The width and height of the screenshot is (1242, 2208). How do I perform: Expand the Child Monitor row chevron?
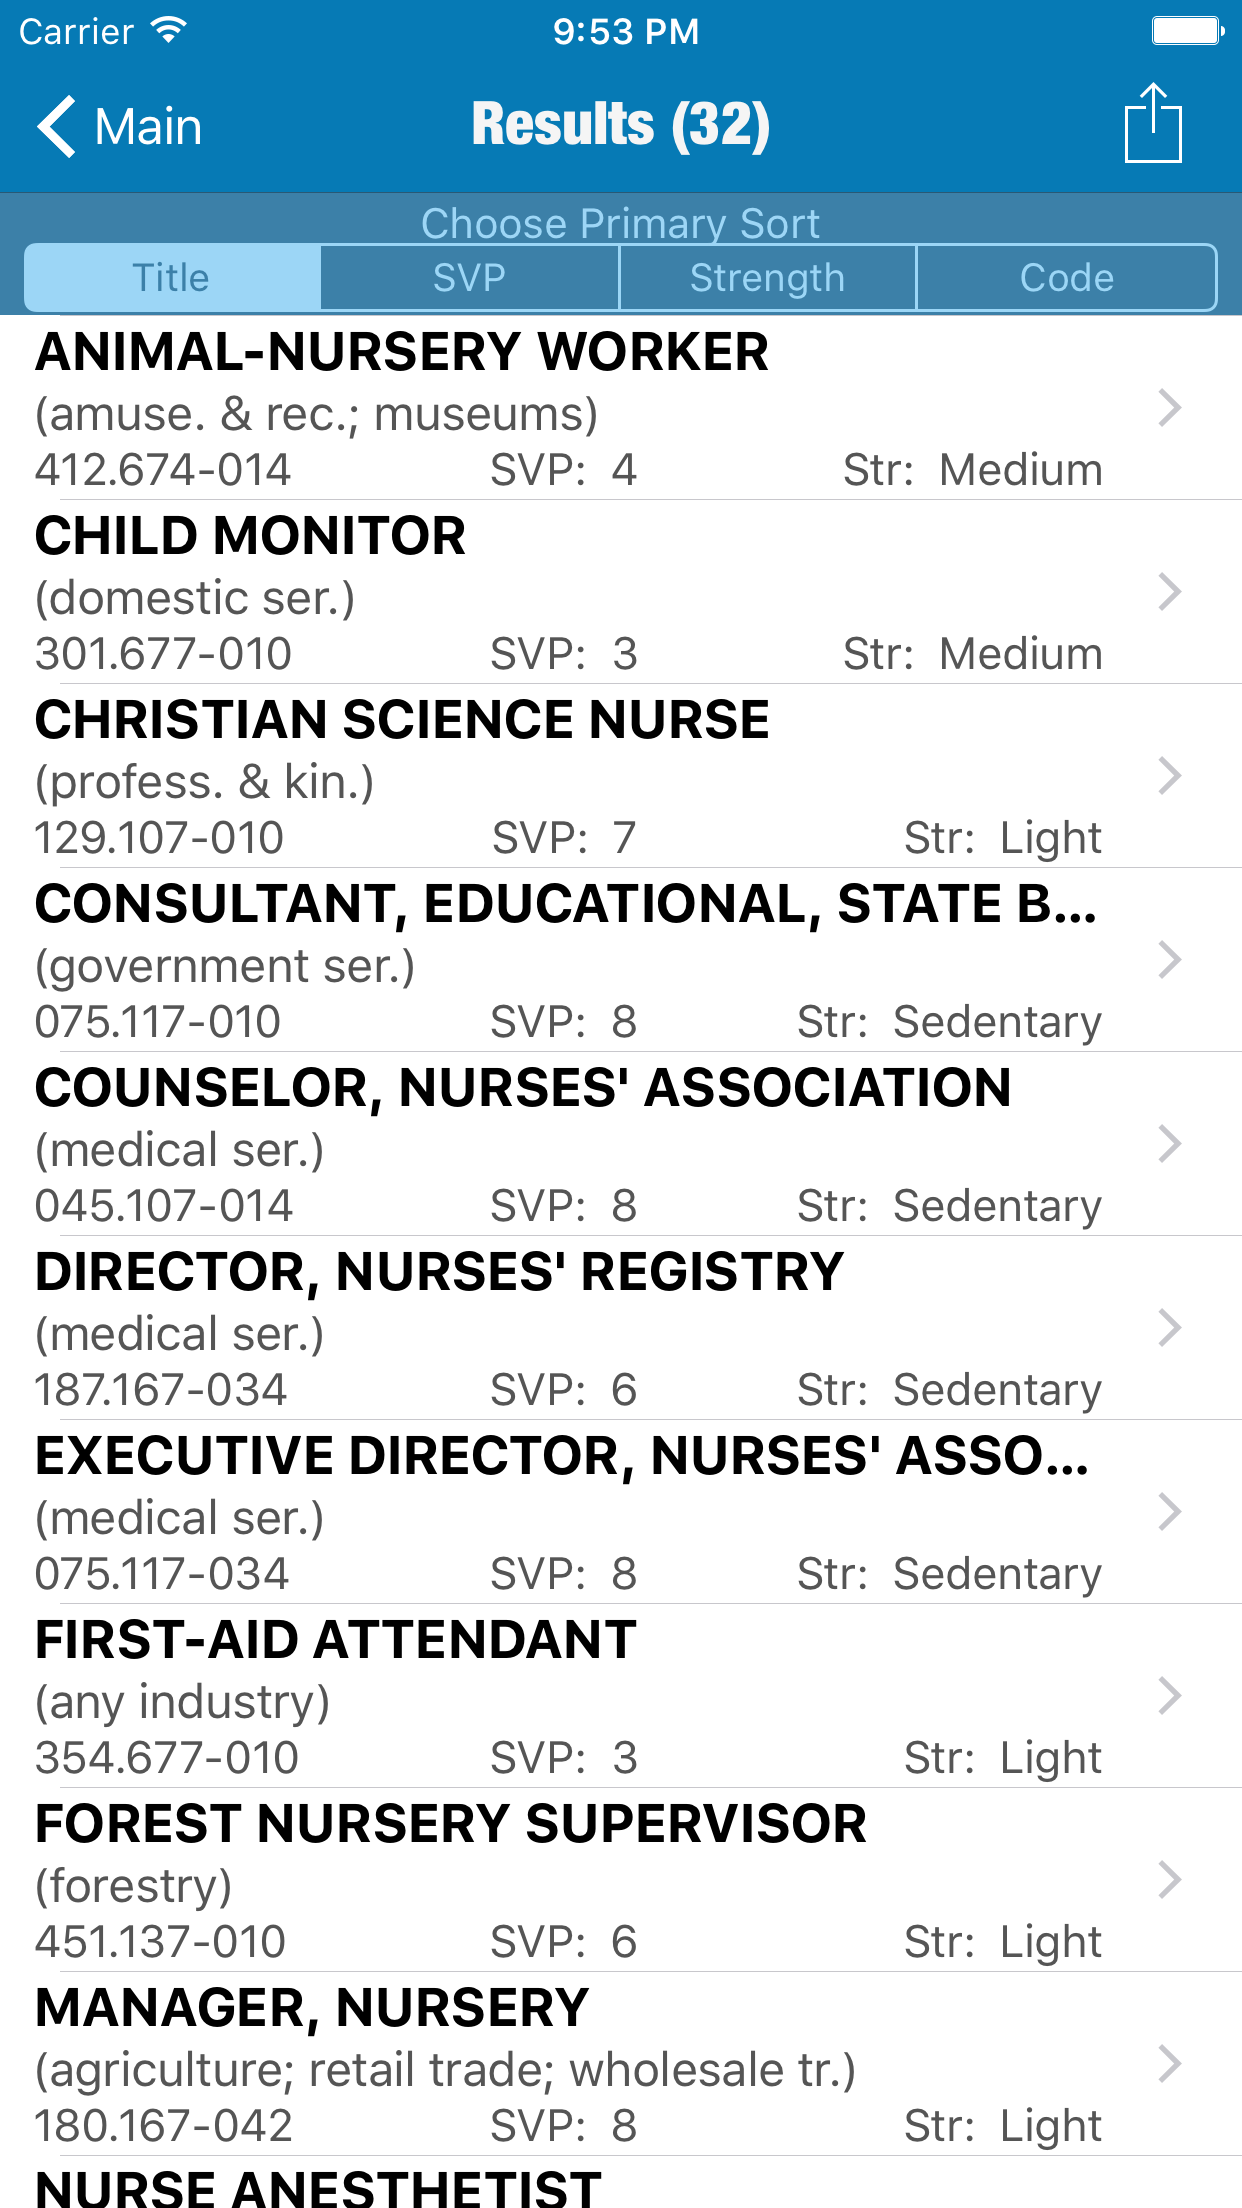pyautogui.click(x=1169, y=592)
